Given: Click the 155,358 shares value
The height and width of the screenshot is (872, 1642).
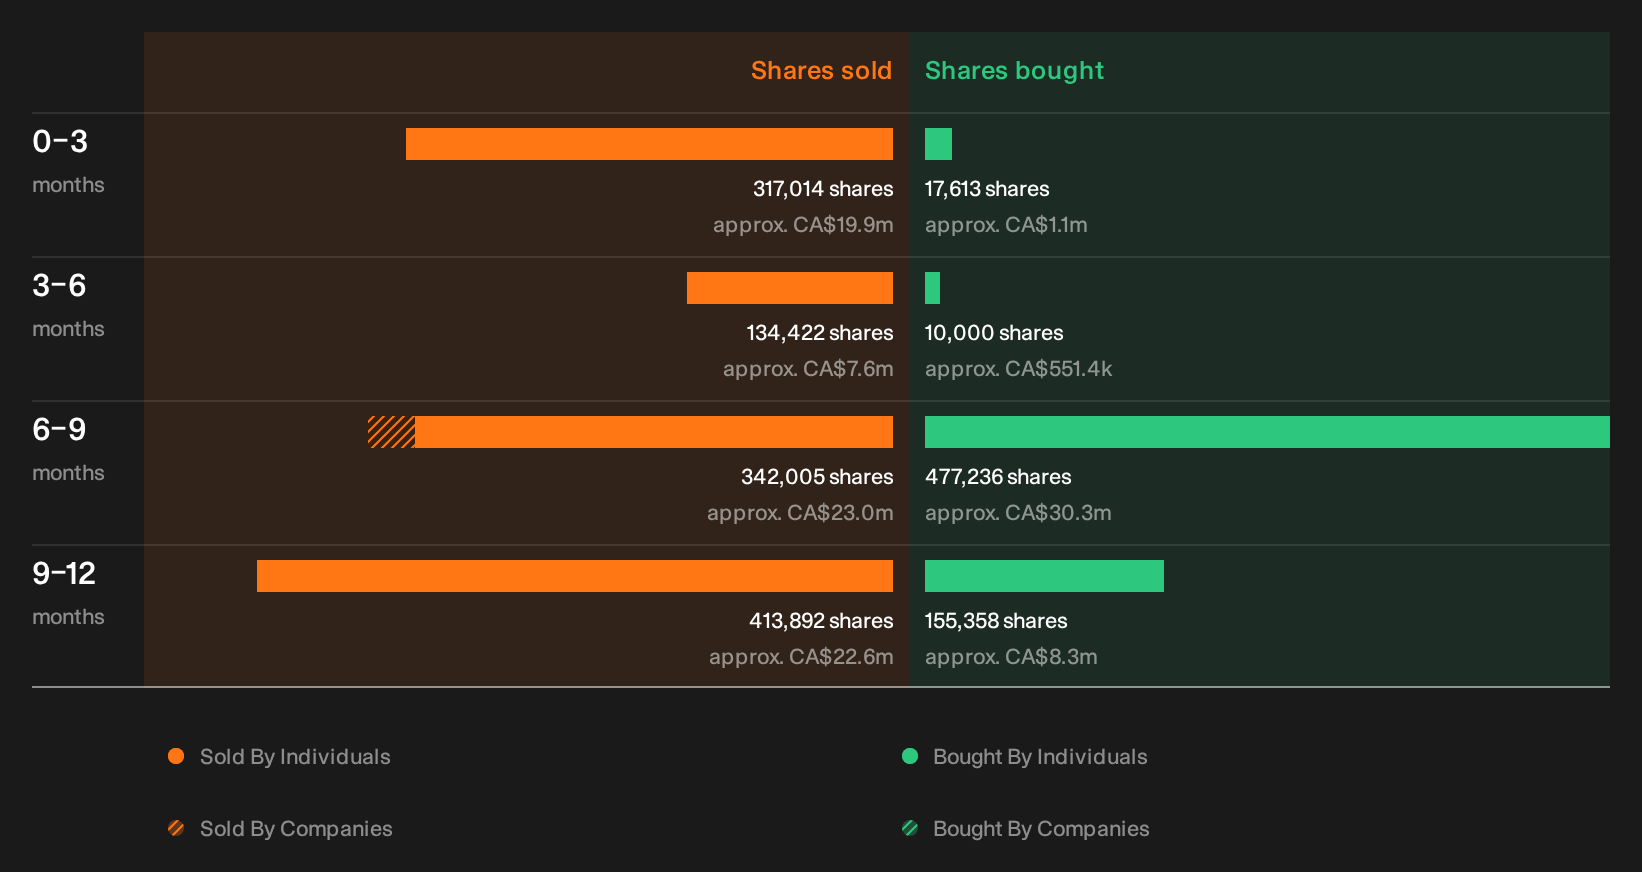Looking at the screenshot, I should coord(996,621).
